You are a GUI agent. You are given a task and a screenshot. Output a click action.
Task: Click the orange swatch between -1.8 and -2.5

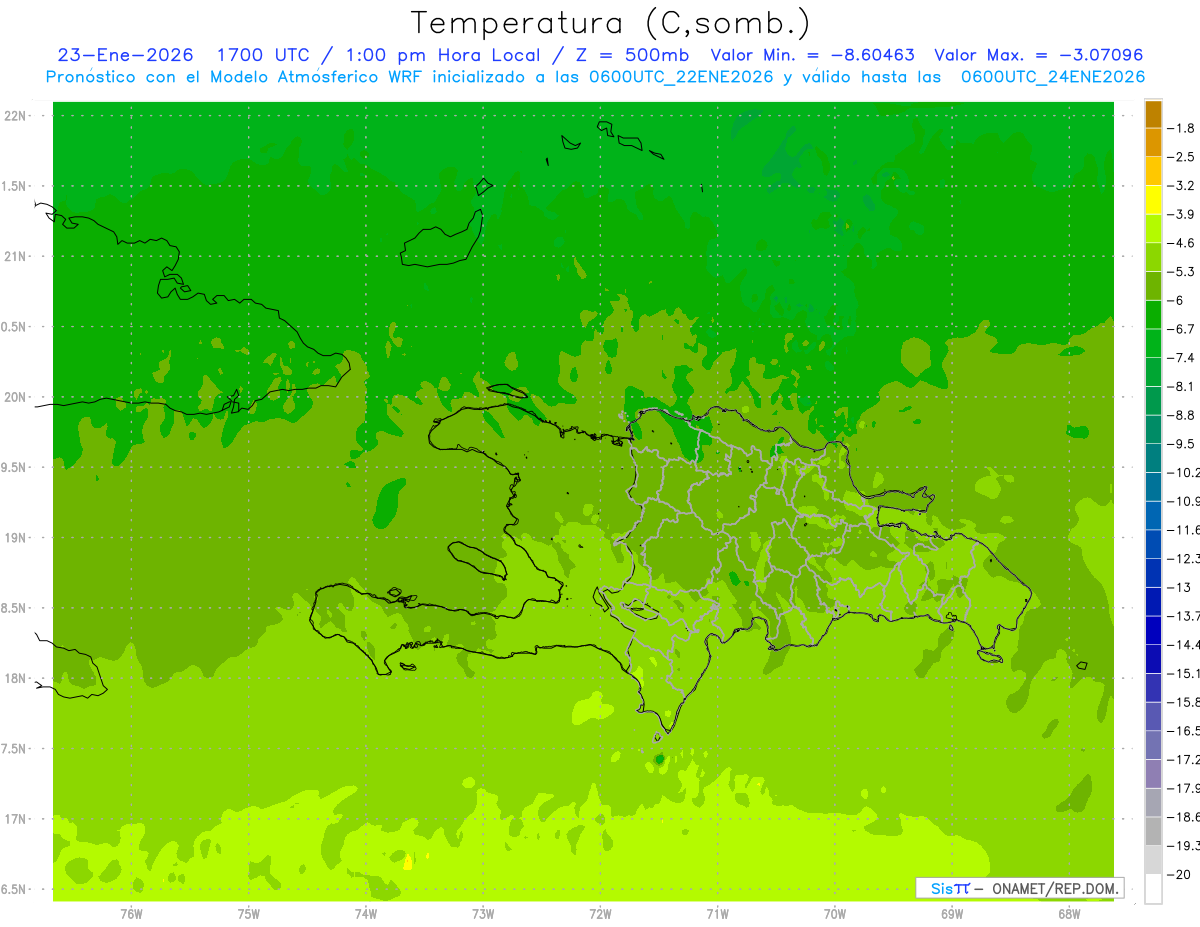click(x=1154, y=143)
